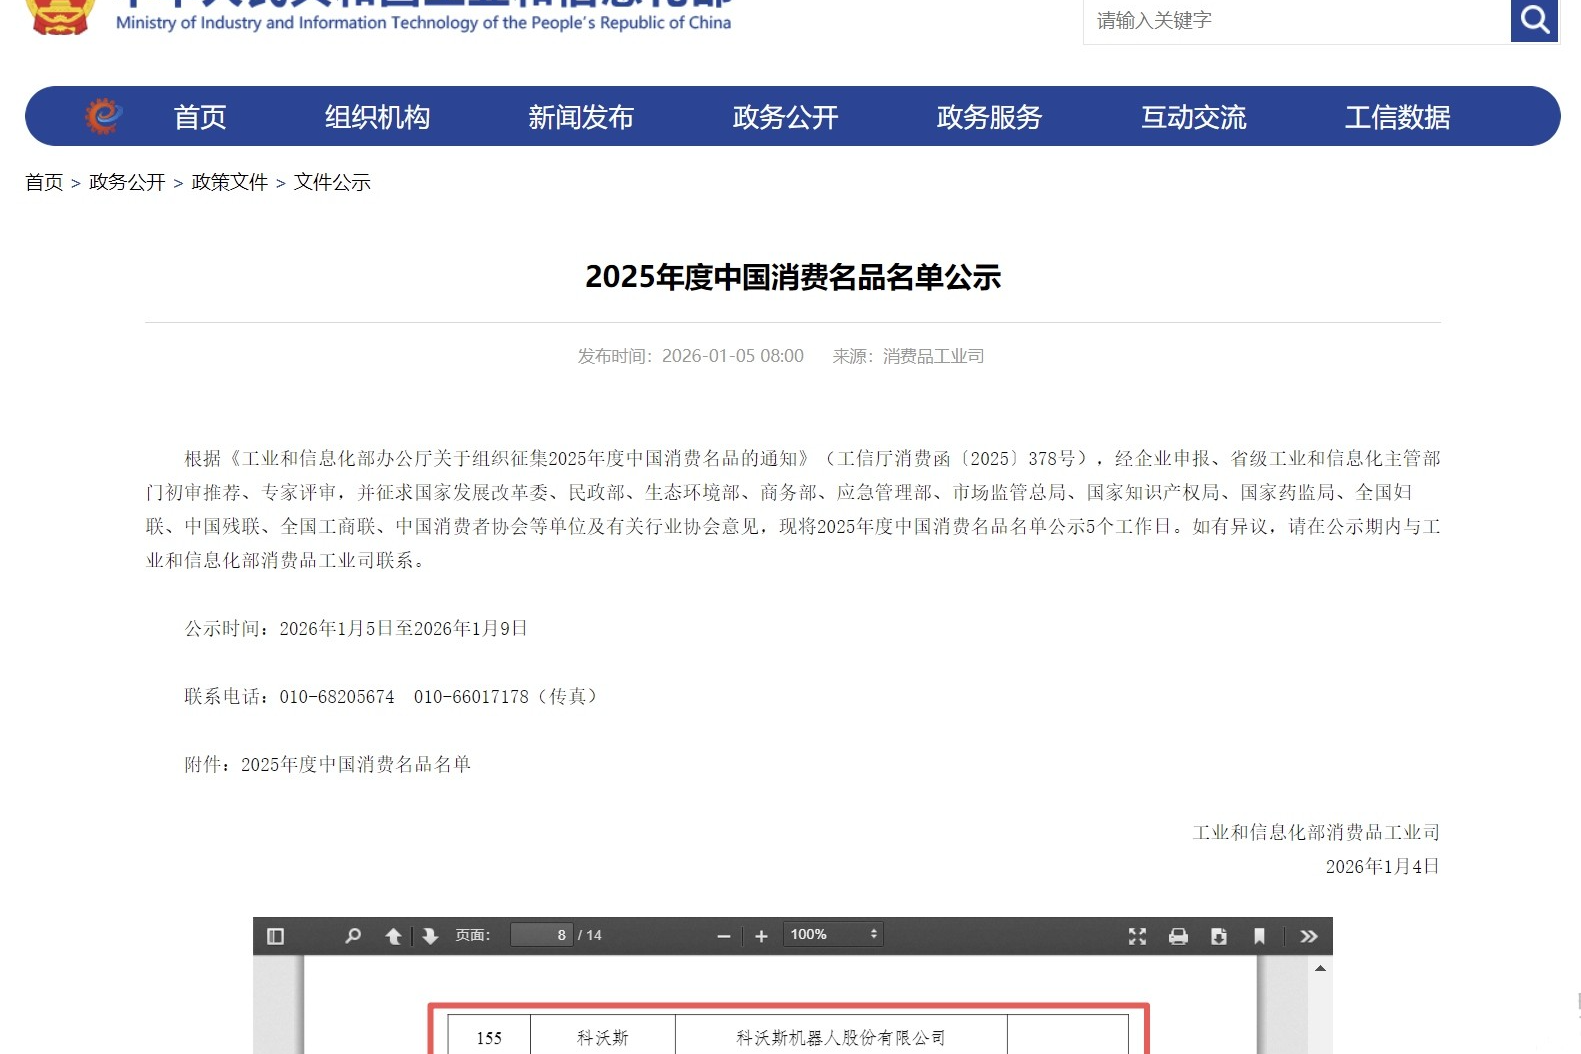Focus the keyword search box
1581x1054 pixels.
1296,21
